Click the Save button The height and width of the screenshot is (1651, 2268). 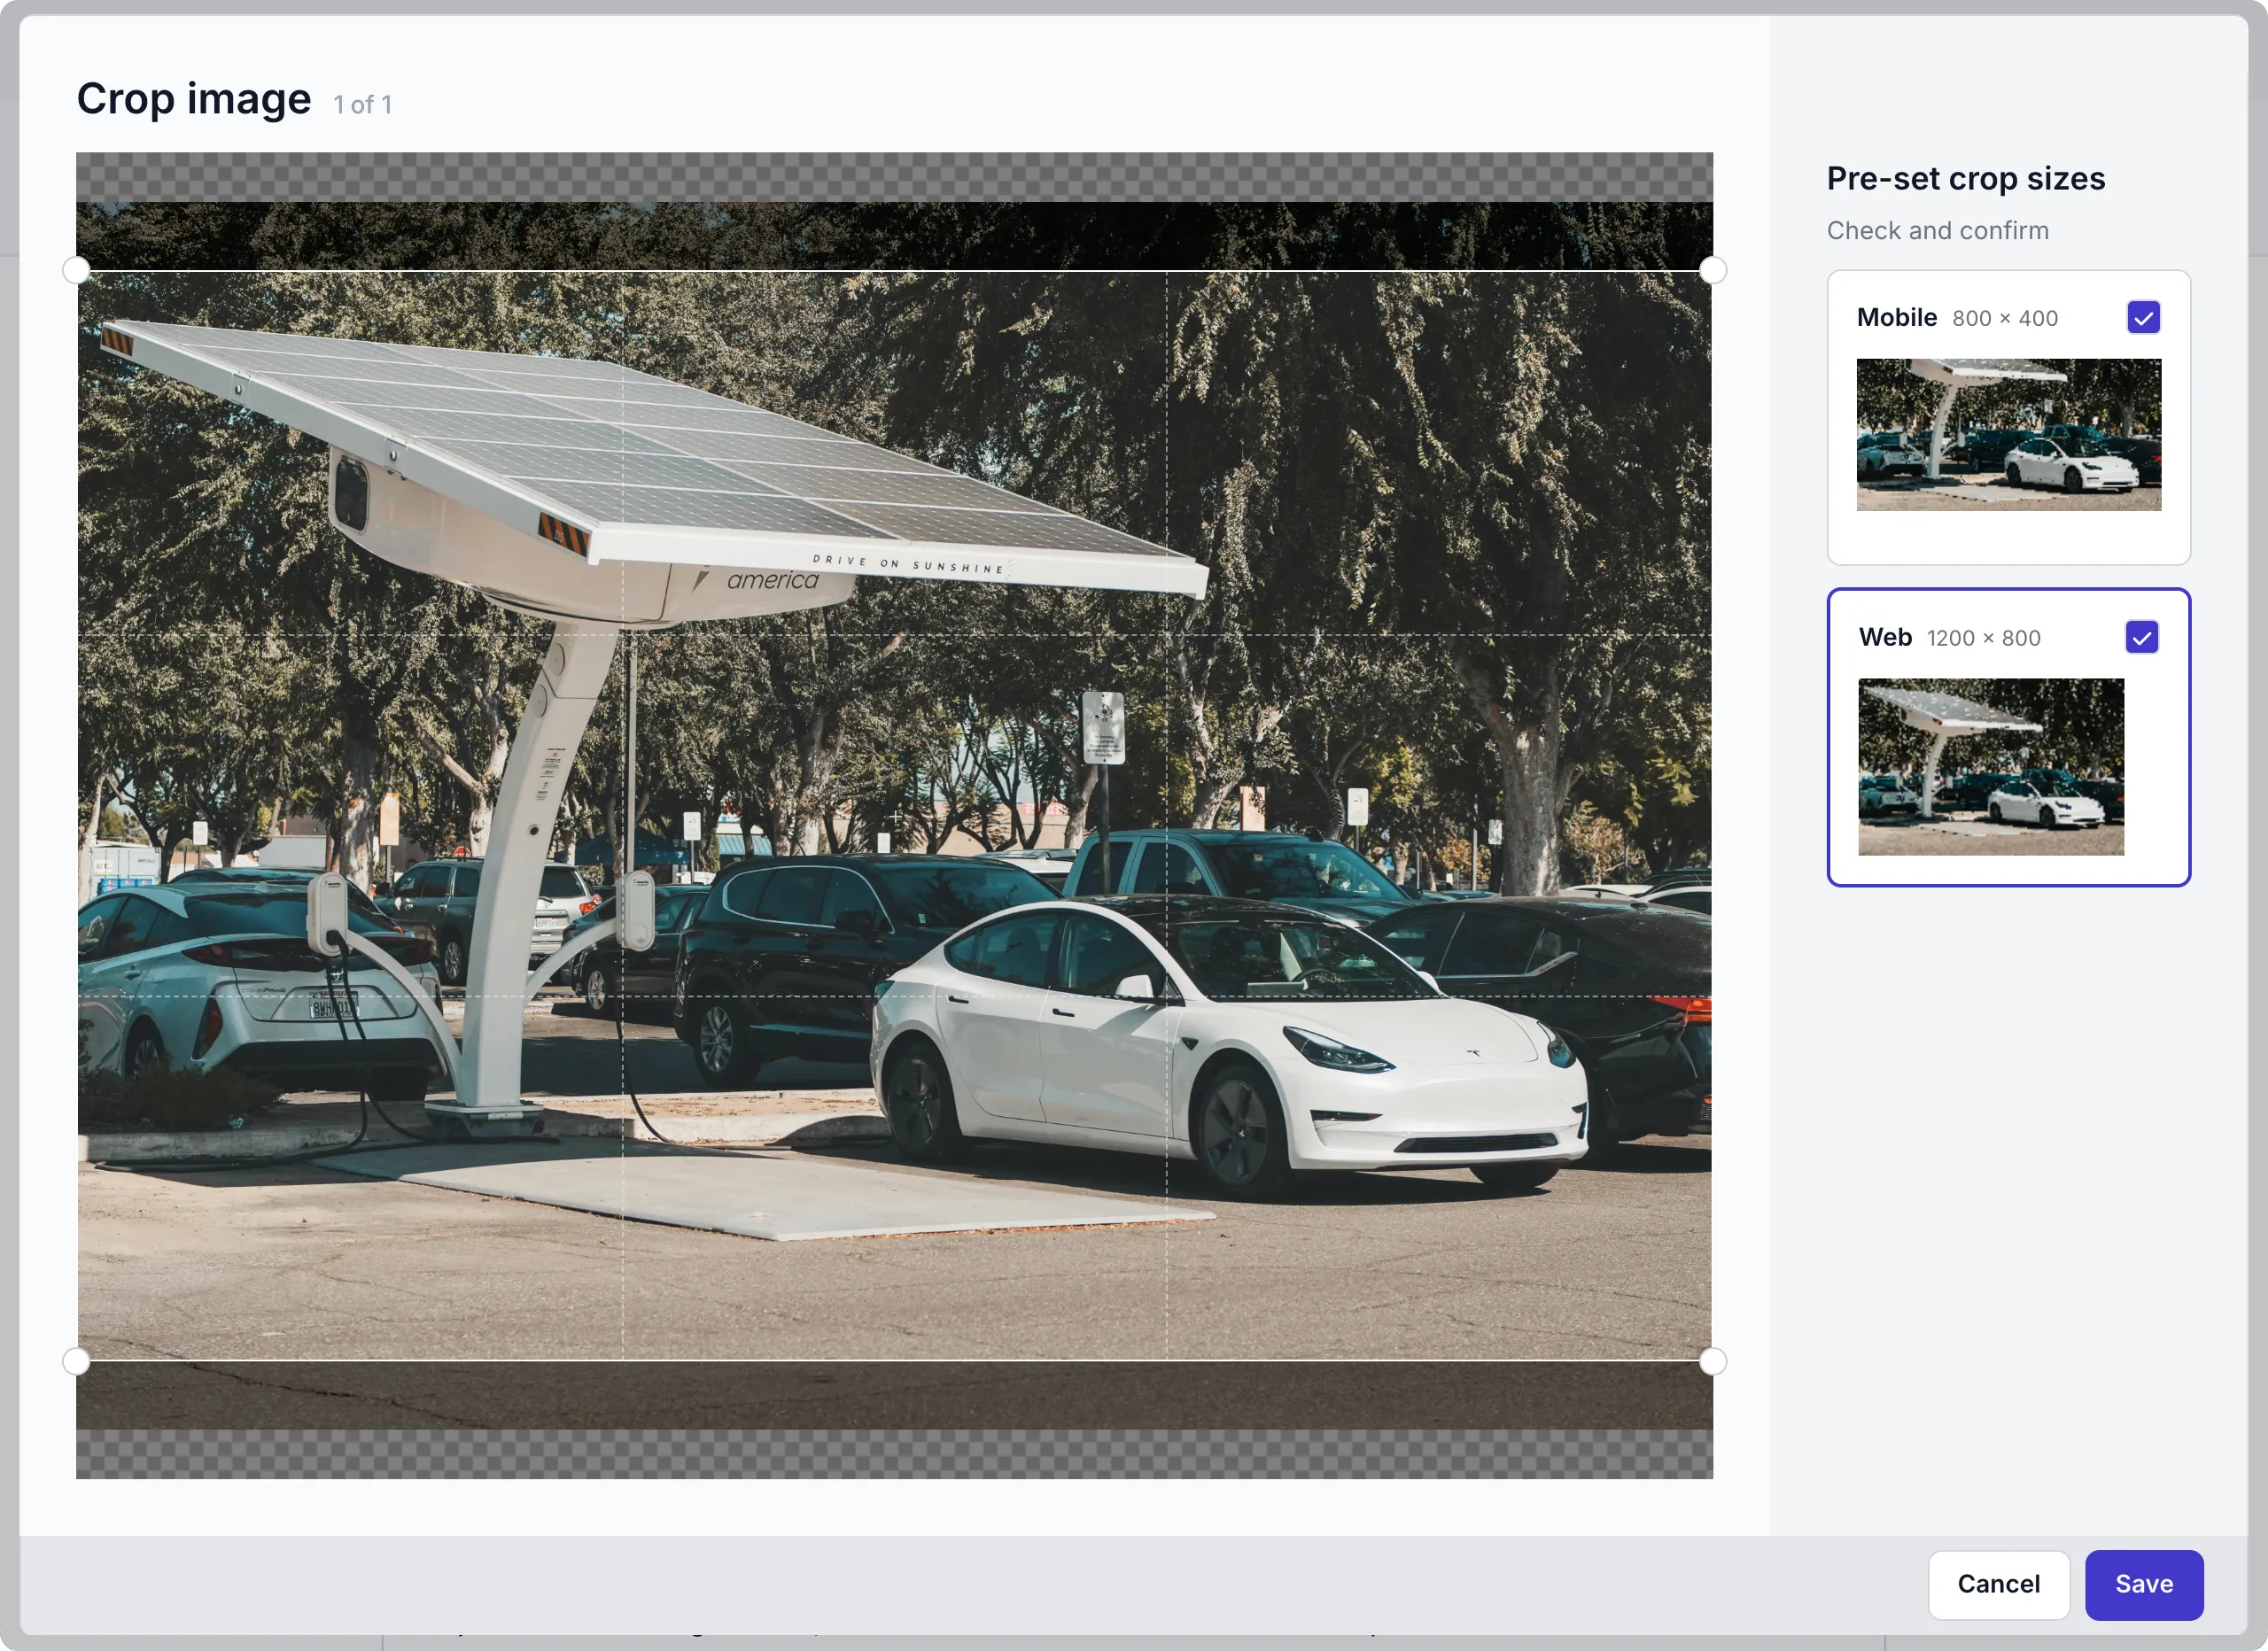tap(2143, 1584)
